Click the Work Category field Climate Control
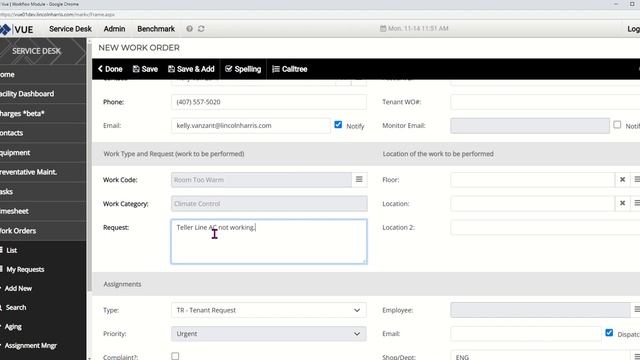 tap(269, 203)
